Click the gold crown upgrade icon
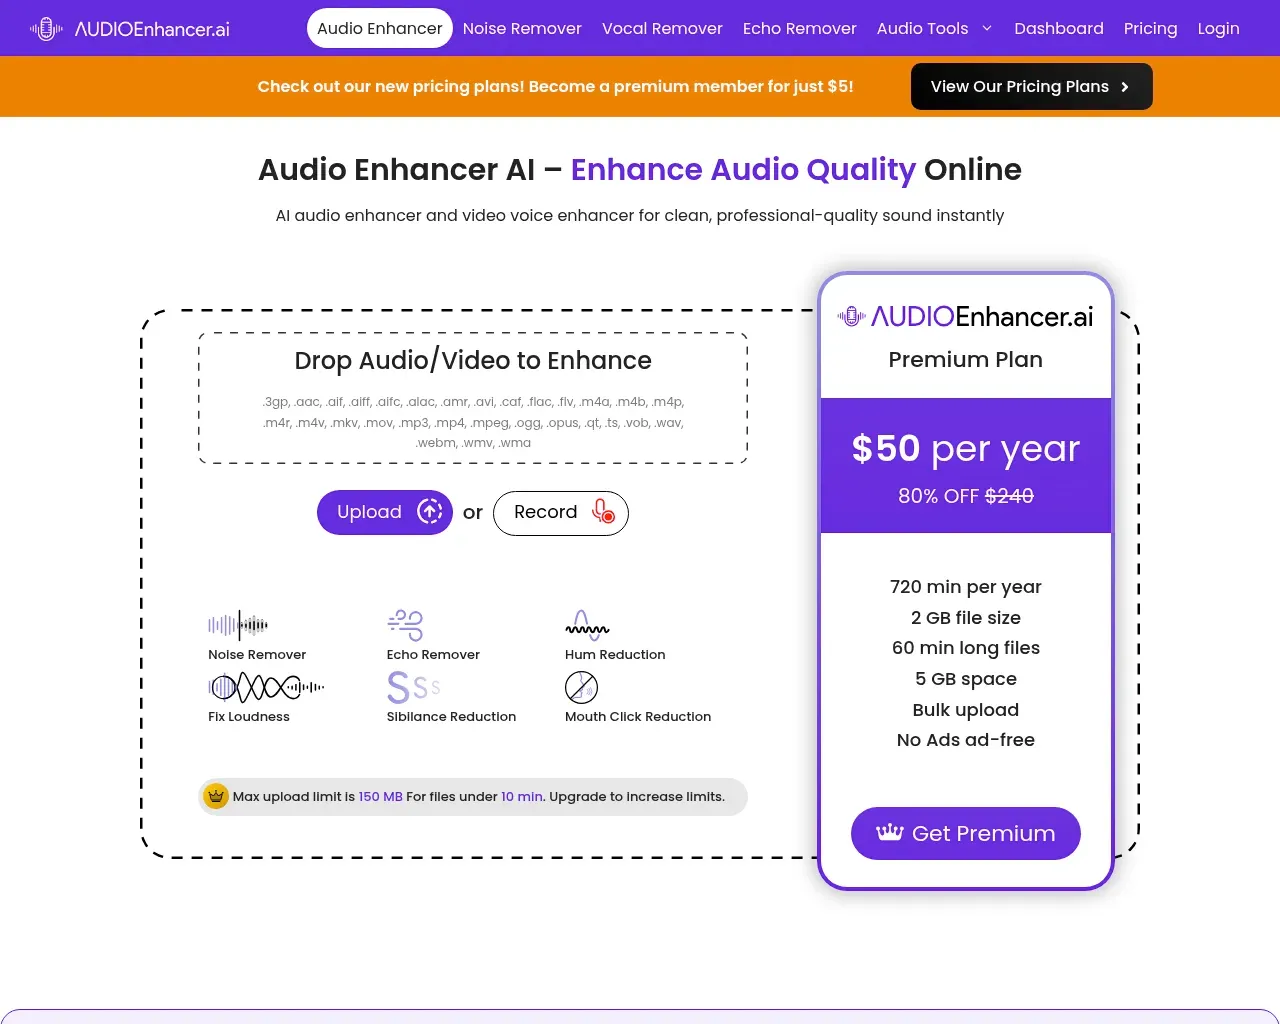 pos(216,796)
